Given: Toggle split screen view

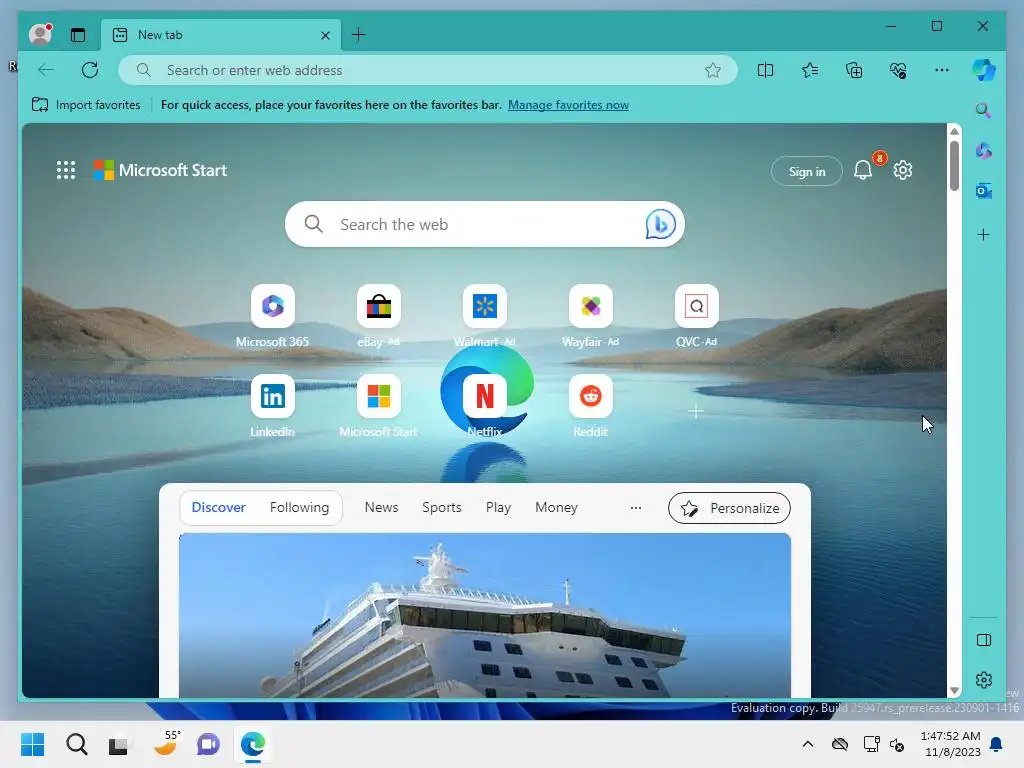Looking at the screenshot, I should (765, 70).
